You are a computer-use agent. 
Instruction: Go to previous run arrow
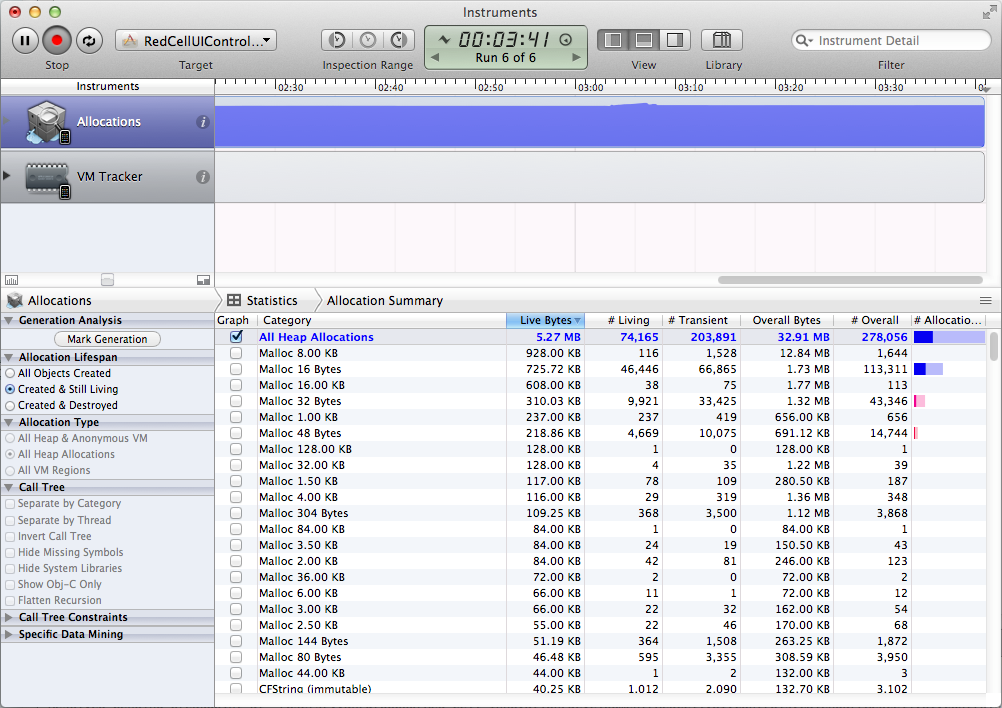click(x=435, y=58)
